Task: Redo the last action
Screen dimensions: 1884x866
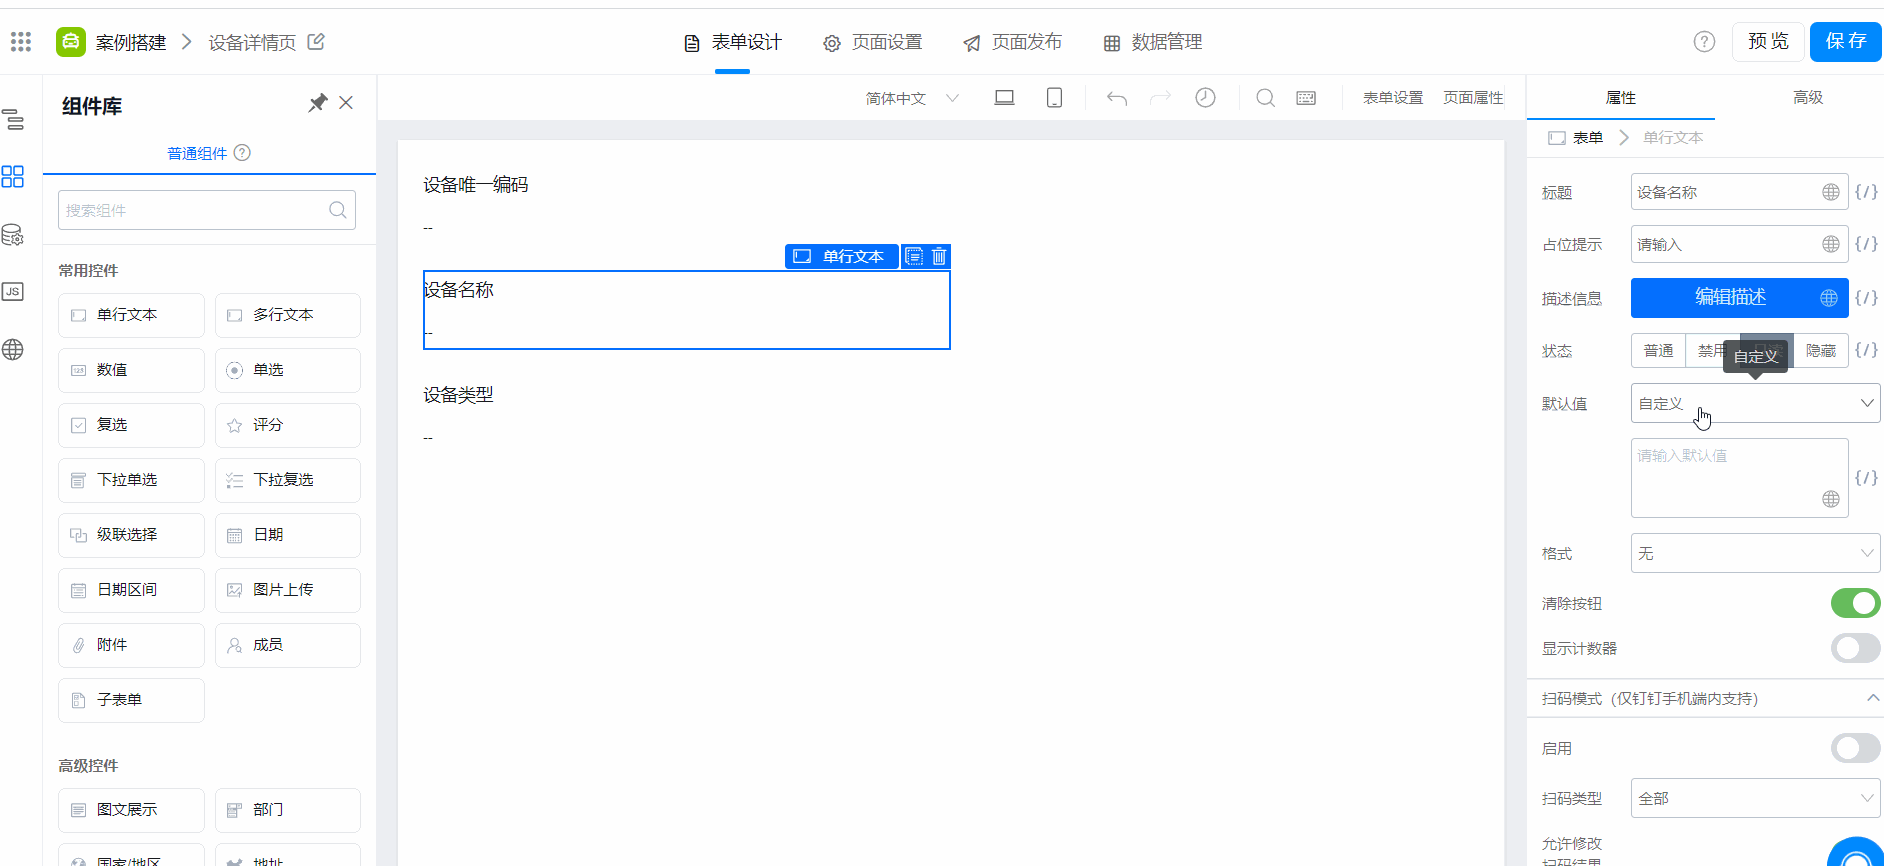Action: [x=1160, y=98]
